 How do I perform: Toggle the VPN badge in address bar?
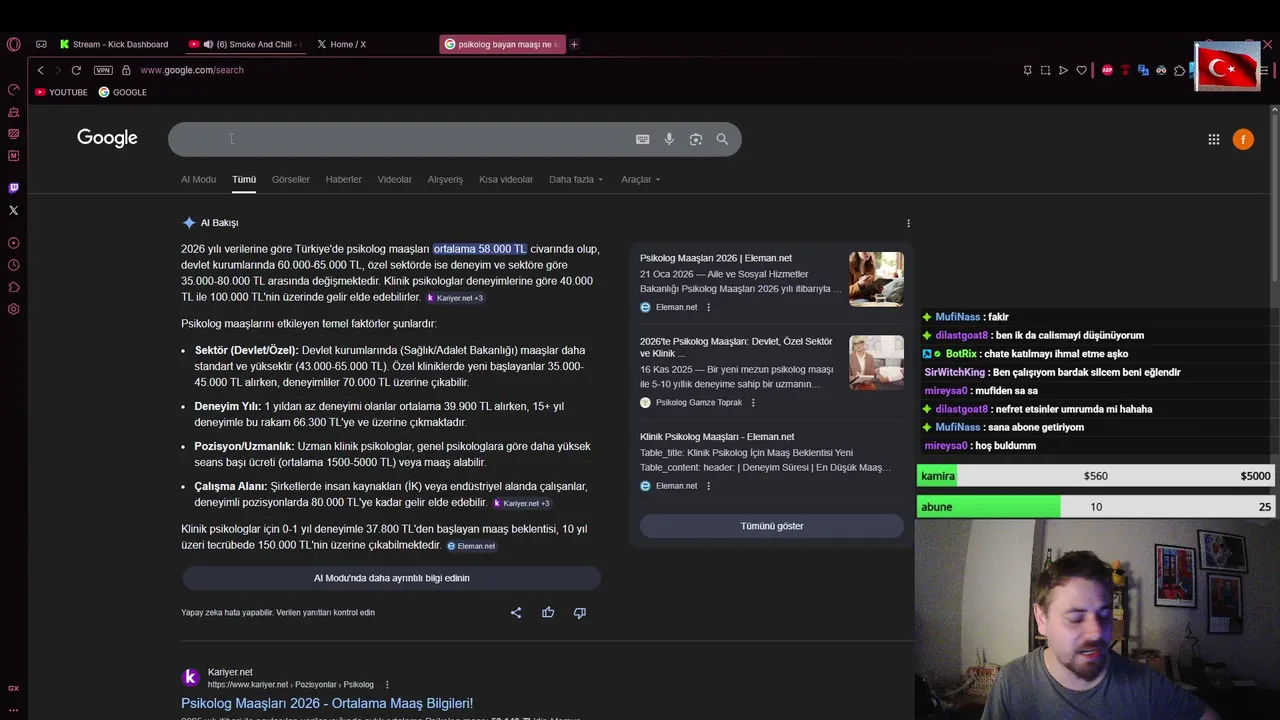point(102,70)
